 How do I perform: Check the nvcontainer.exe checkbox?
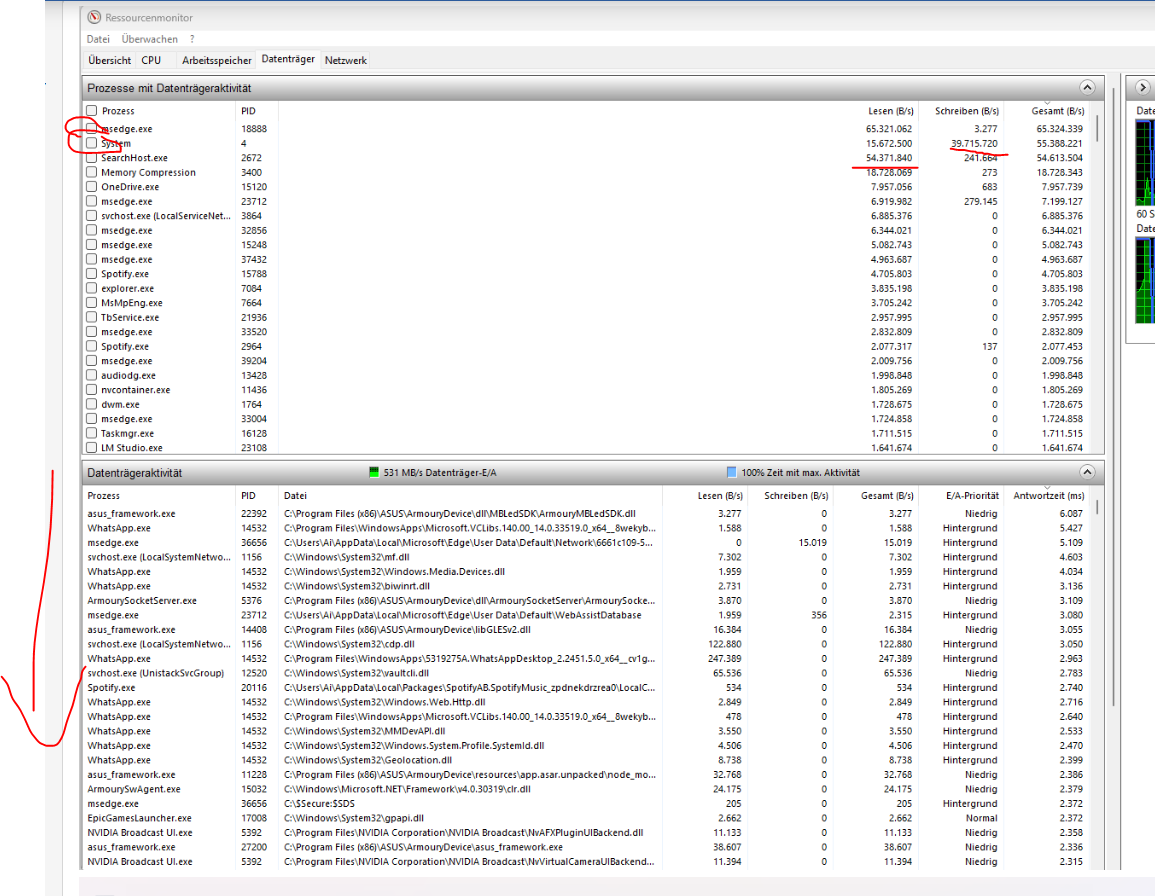point(91,389)
